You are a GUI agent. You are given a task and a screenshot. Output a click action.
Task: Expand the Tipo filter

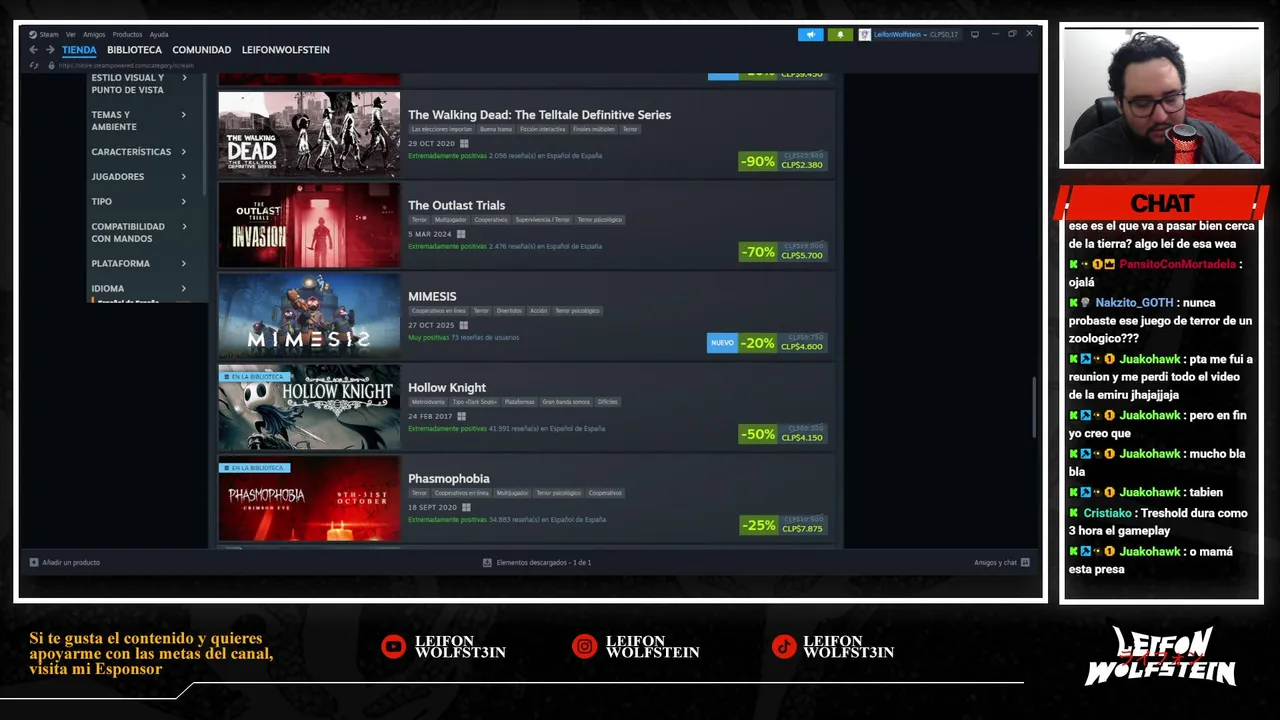tap(139, 202)
